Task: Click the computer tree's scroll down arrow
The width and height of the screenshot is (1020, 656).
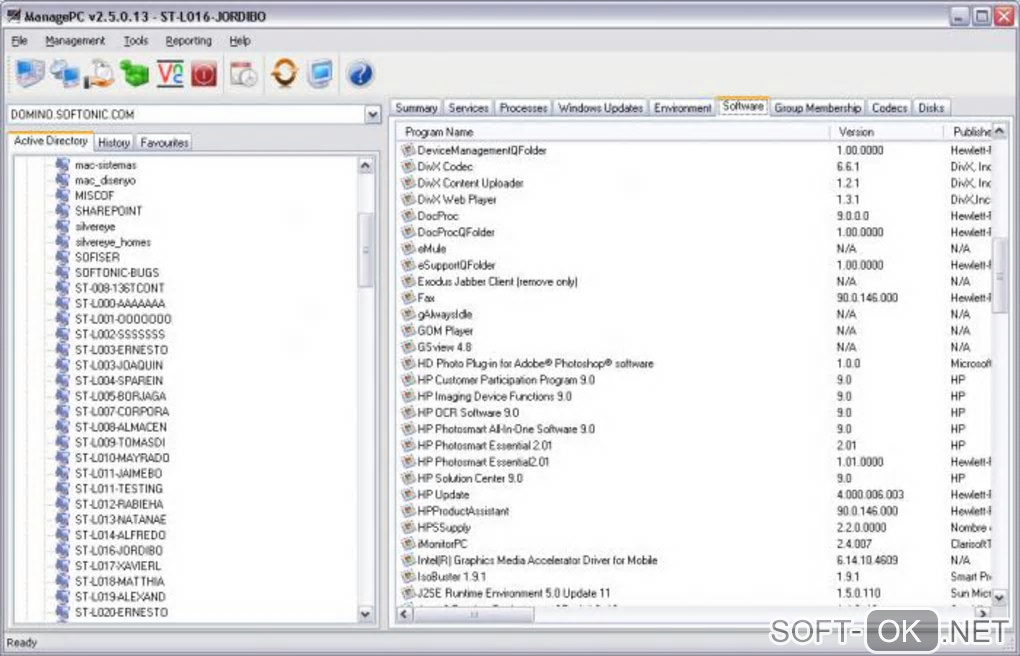Action: pyautogui.click(x=366, y=613)
